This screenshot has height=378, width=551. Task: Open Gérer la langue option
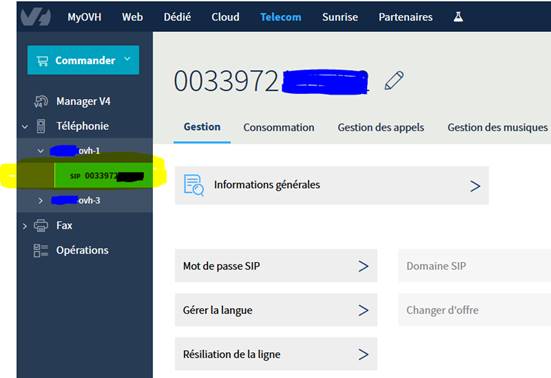click(276, 310)
